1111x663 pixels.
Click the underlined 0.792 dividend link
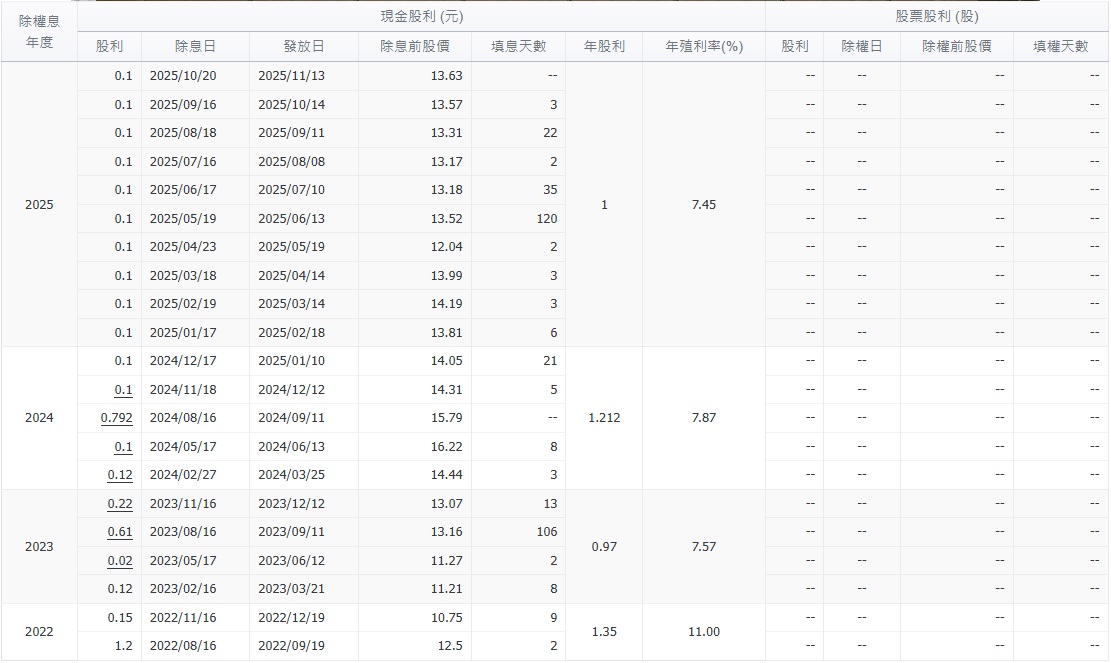click(x=116, y=418)
